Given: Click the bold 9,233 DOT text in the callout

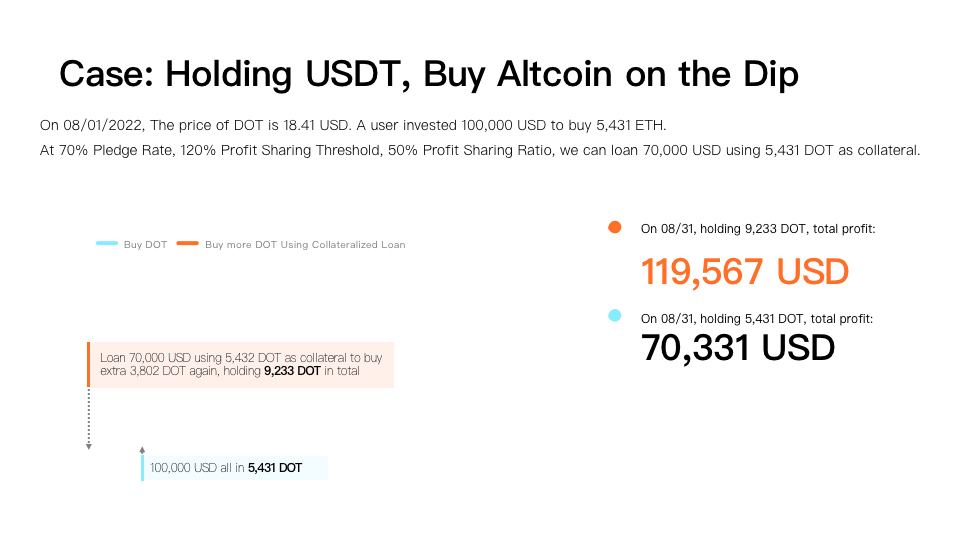Looking at the screenshot, I should coord(292,371).
